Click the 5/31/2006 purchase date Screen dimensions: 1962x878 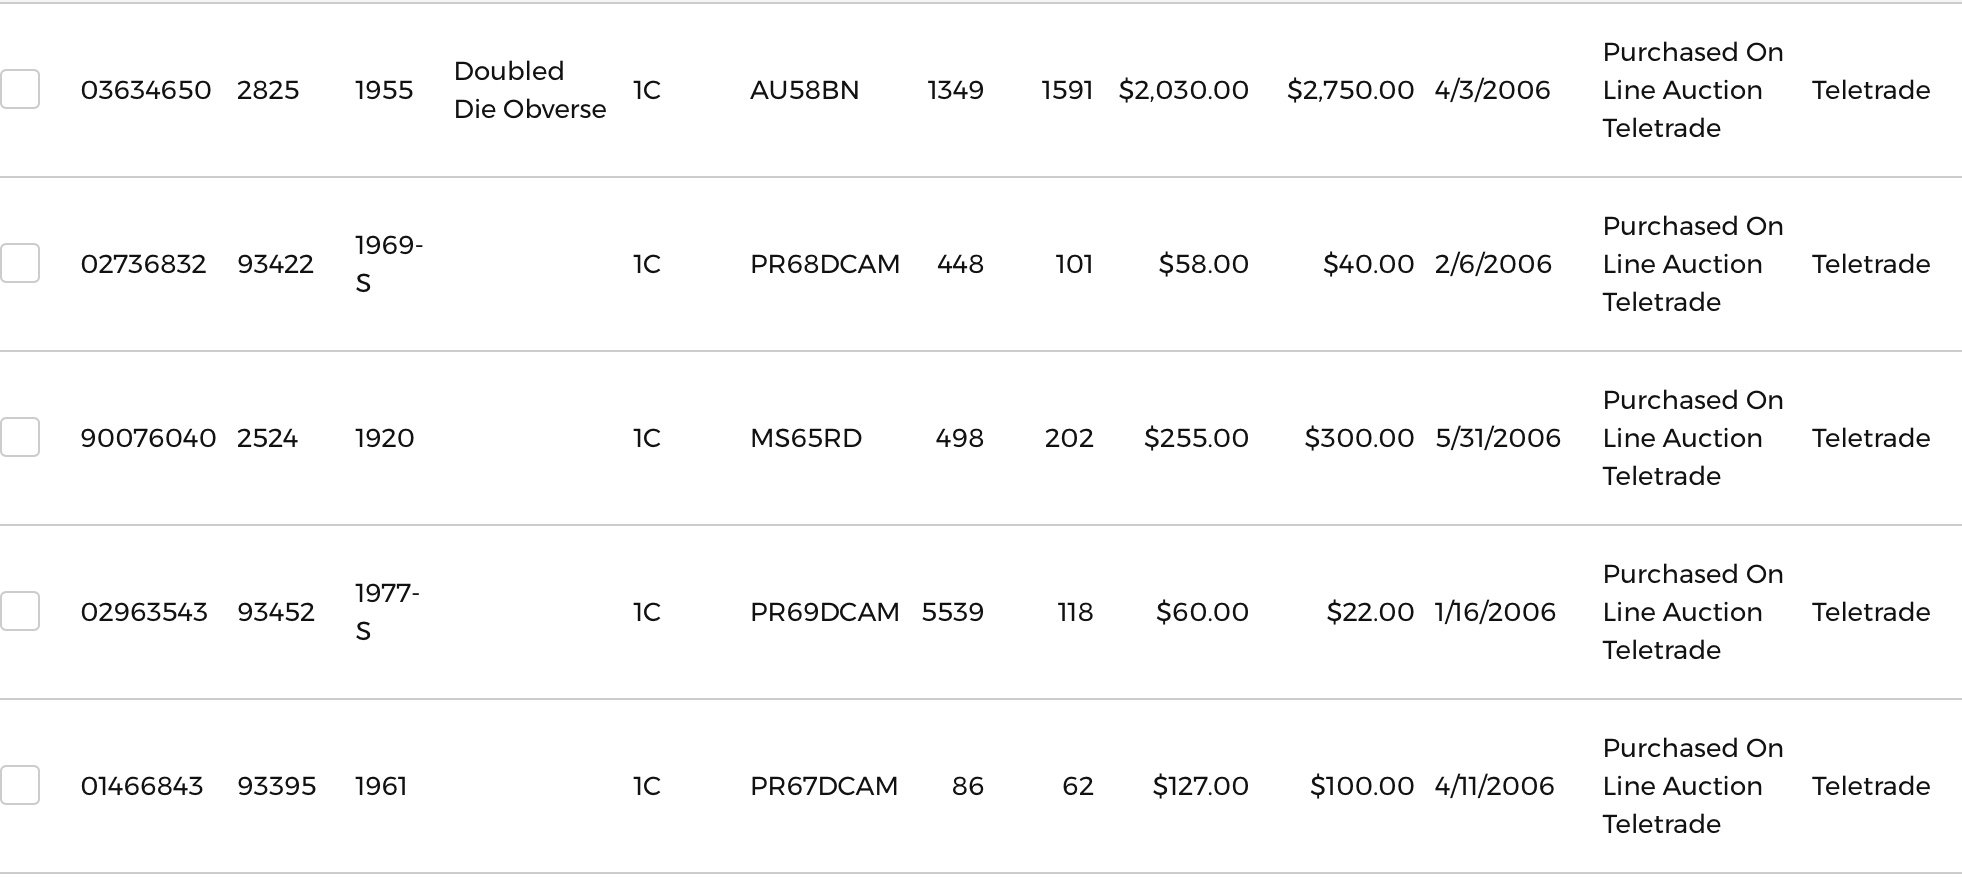(x=1497, y=438)
